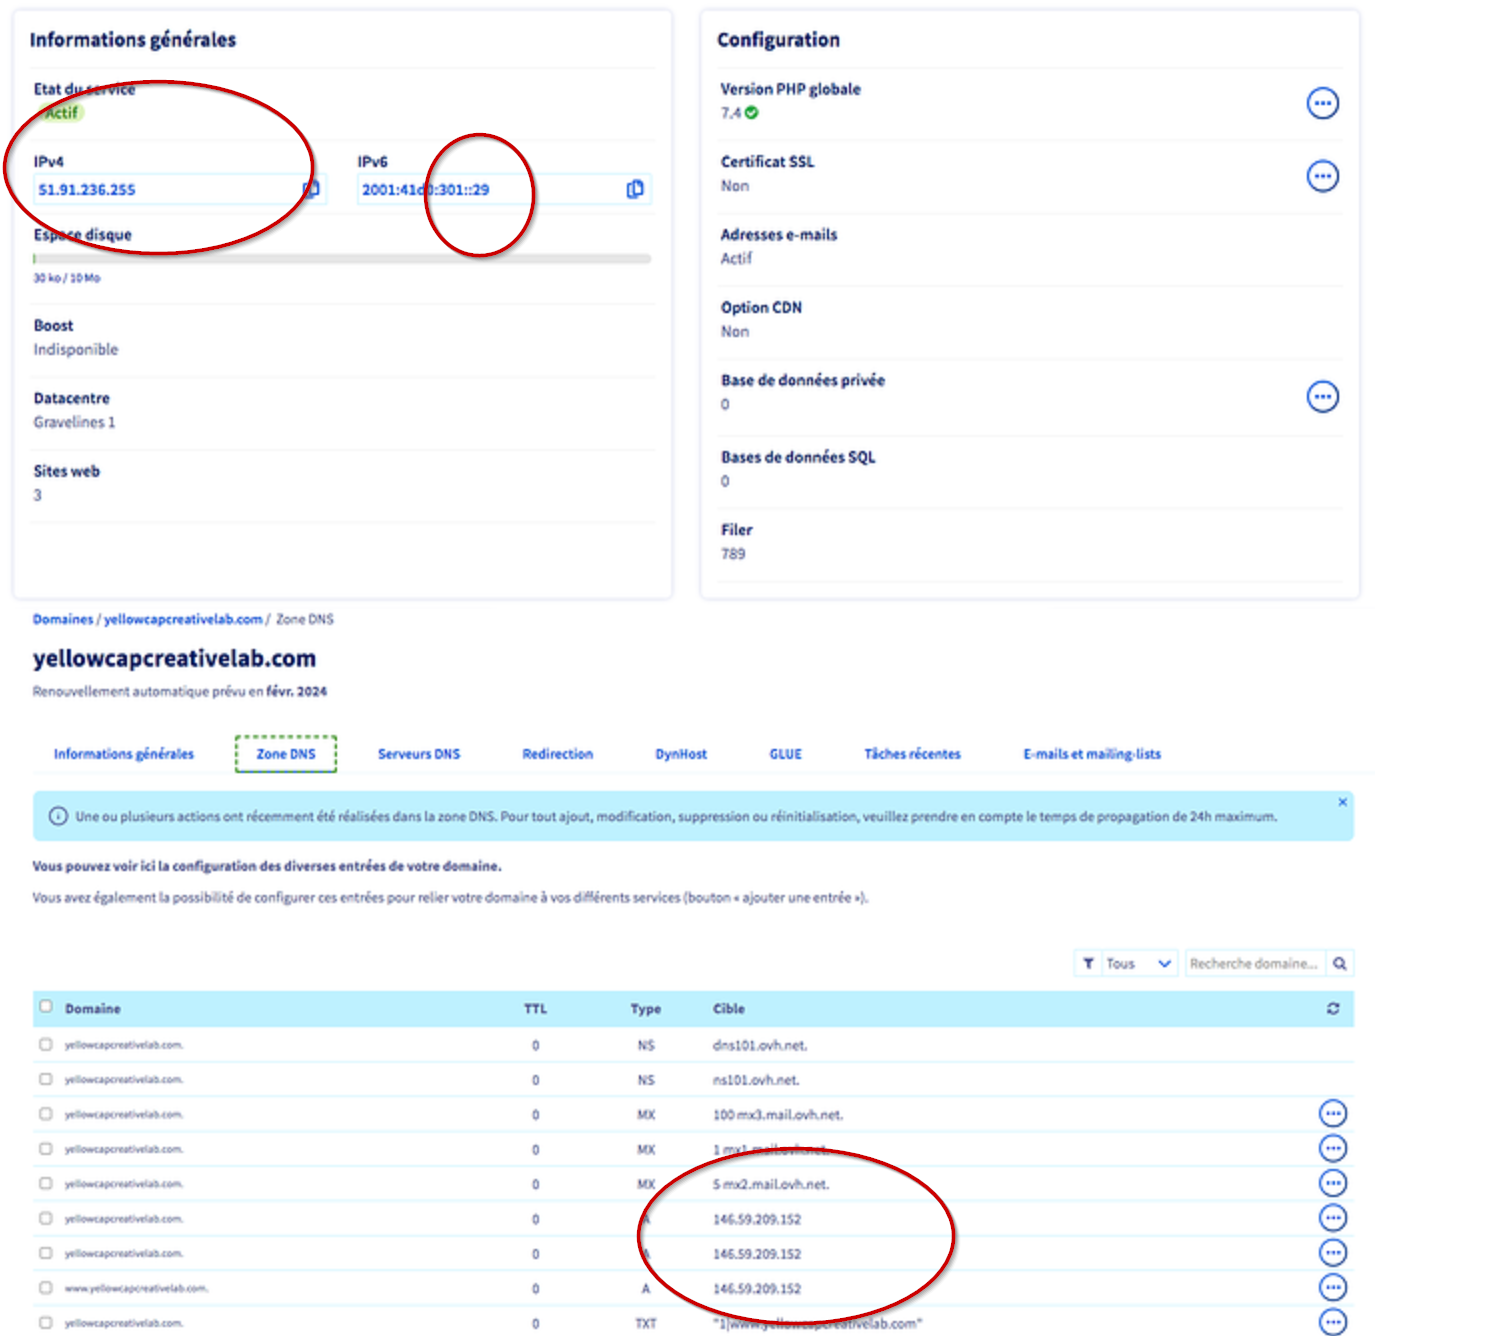
Task: Open options for Version PHP globale
Action: [1322, 103]
